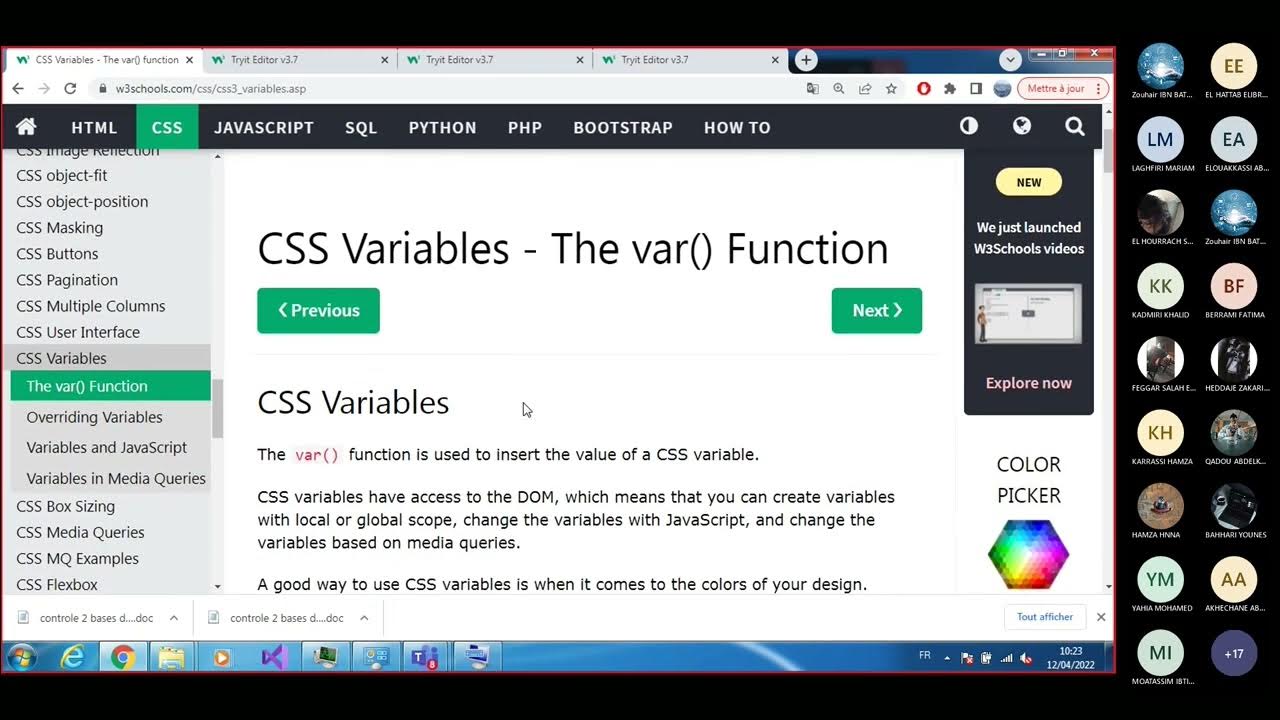Screen dimensions: 1280x720
Task: Click browser forward arrow
Action: pos(43,88)
